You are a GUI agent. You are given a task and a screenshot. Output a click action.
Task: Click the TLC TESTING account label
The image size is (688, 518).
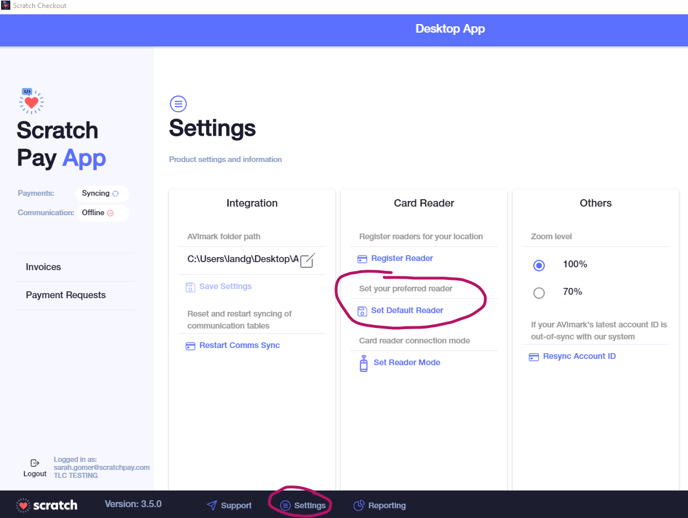[x=76, y=475]
